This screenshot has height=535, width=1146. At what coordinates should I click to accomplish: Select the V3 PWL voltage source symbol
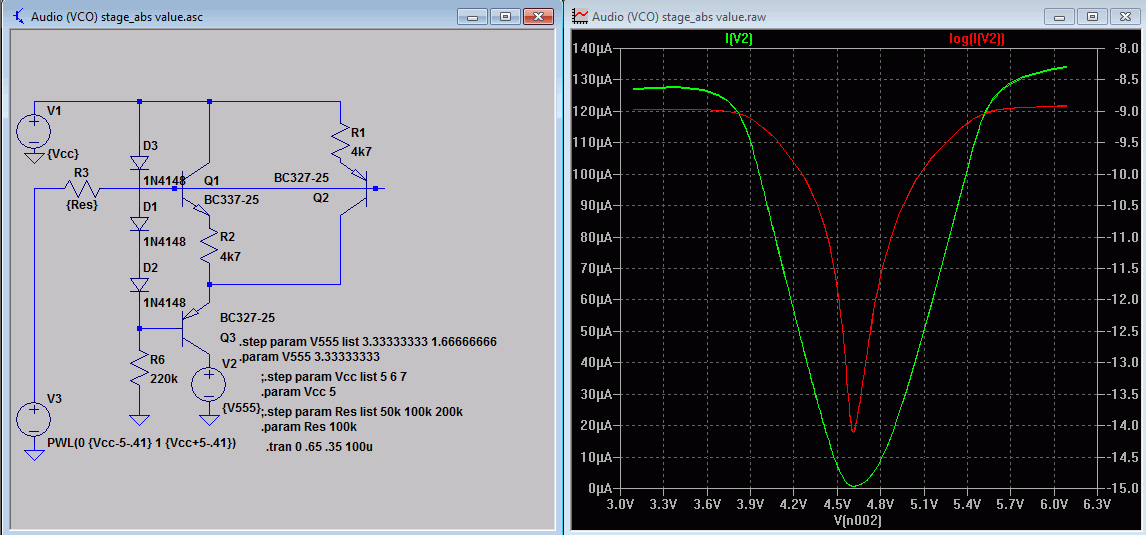click(34, 419)
